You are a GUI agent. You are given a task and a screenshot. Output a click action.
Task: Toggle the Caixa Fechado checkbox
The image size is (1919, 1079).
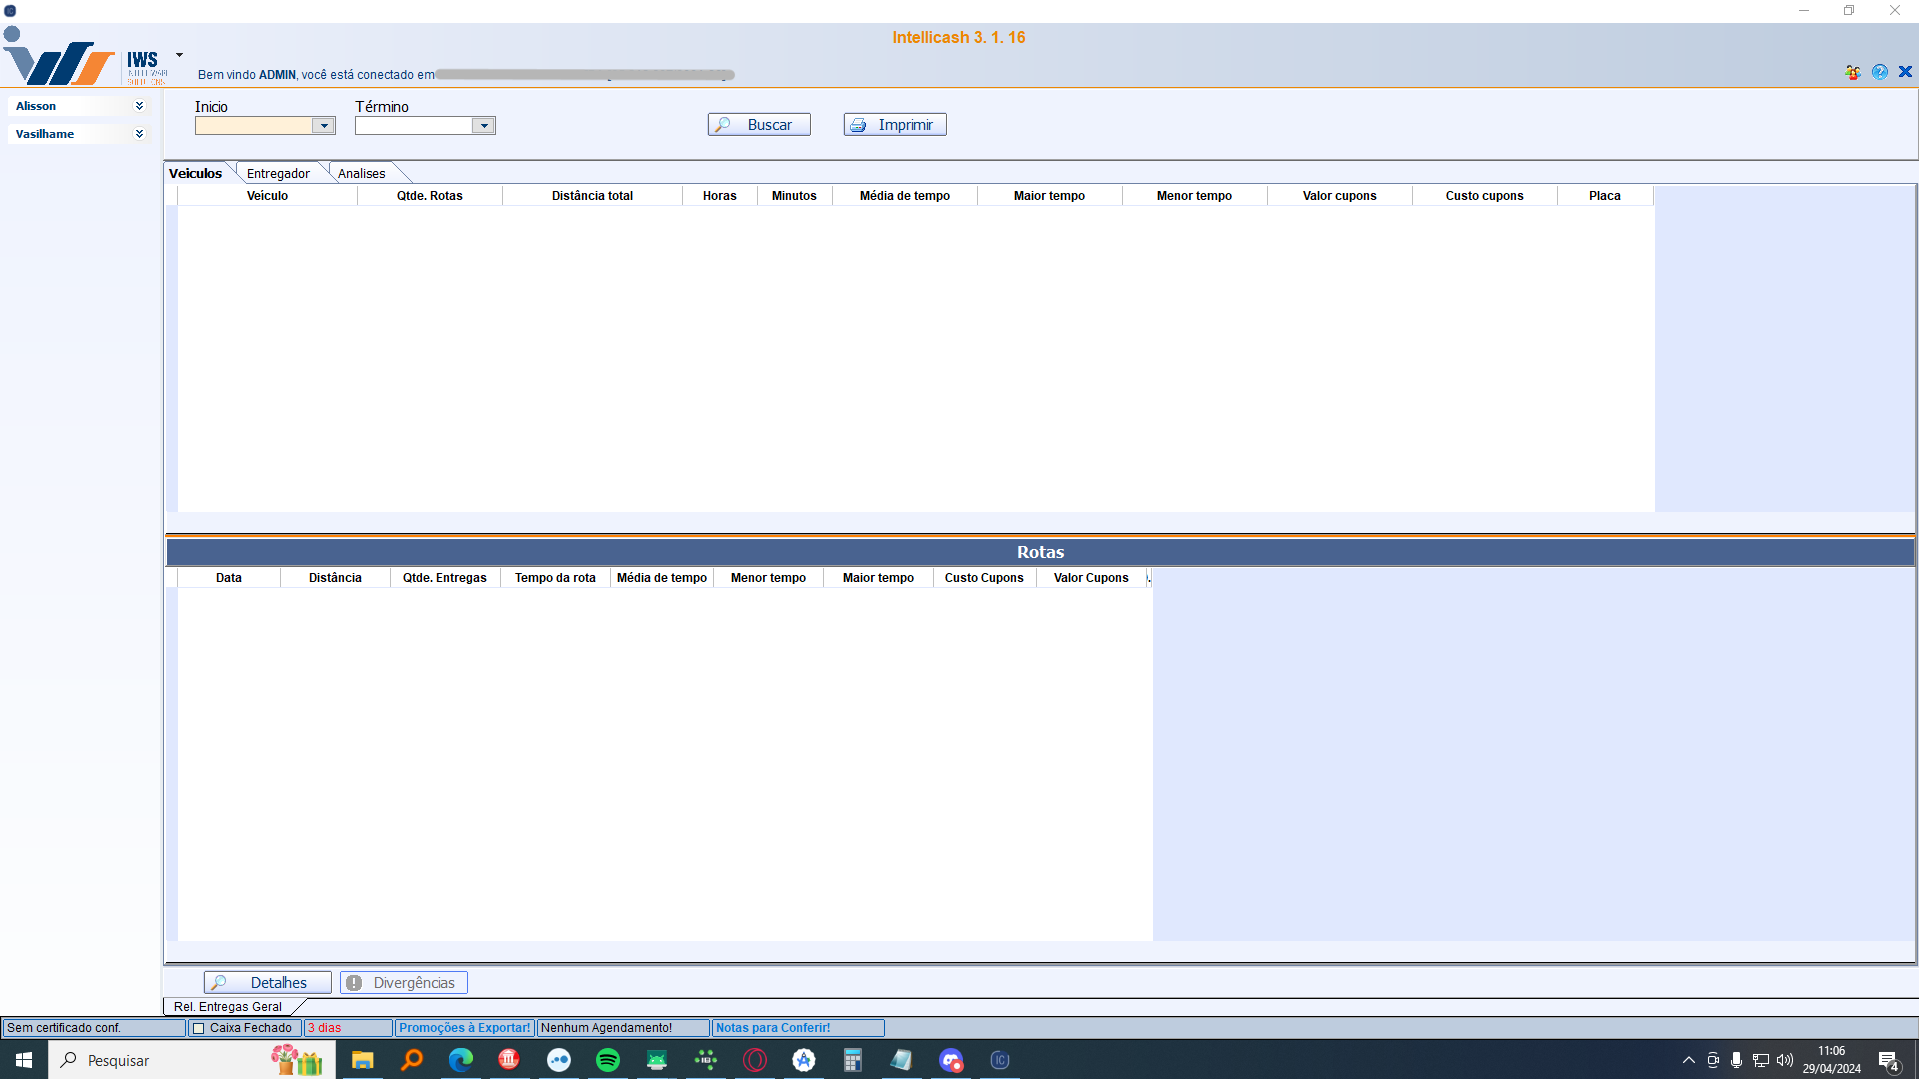[x=198, y=1028]
